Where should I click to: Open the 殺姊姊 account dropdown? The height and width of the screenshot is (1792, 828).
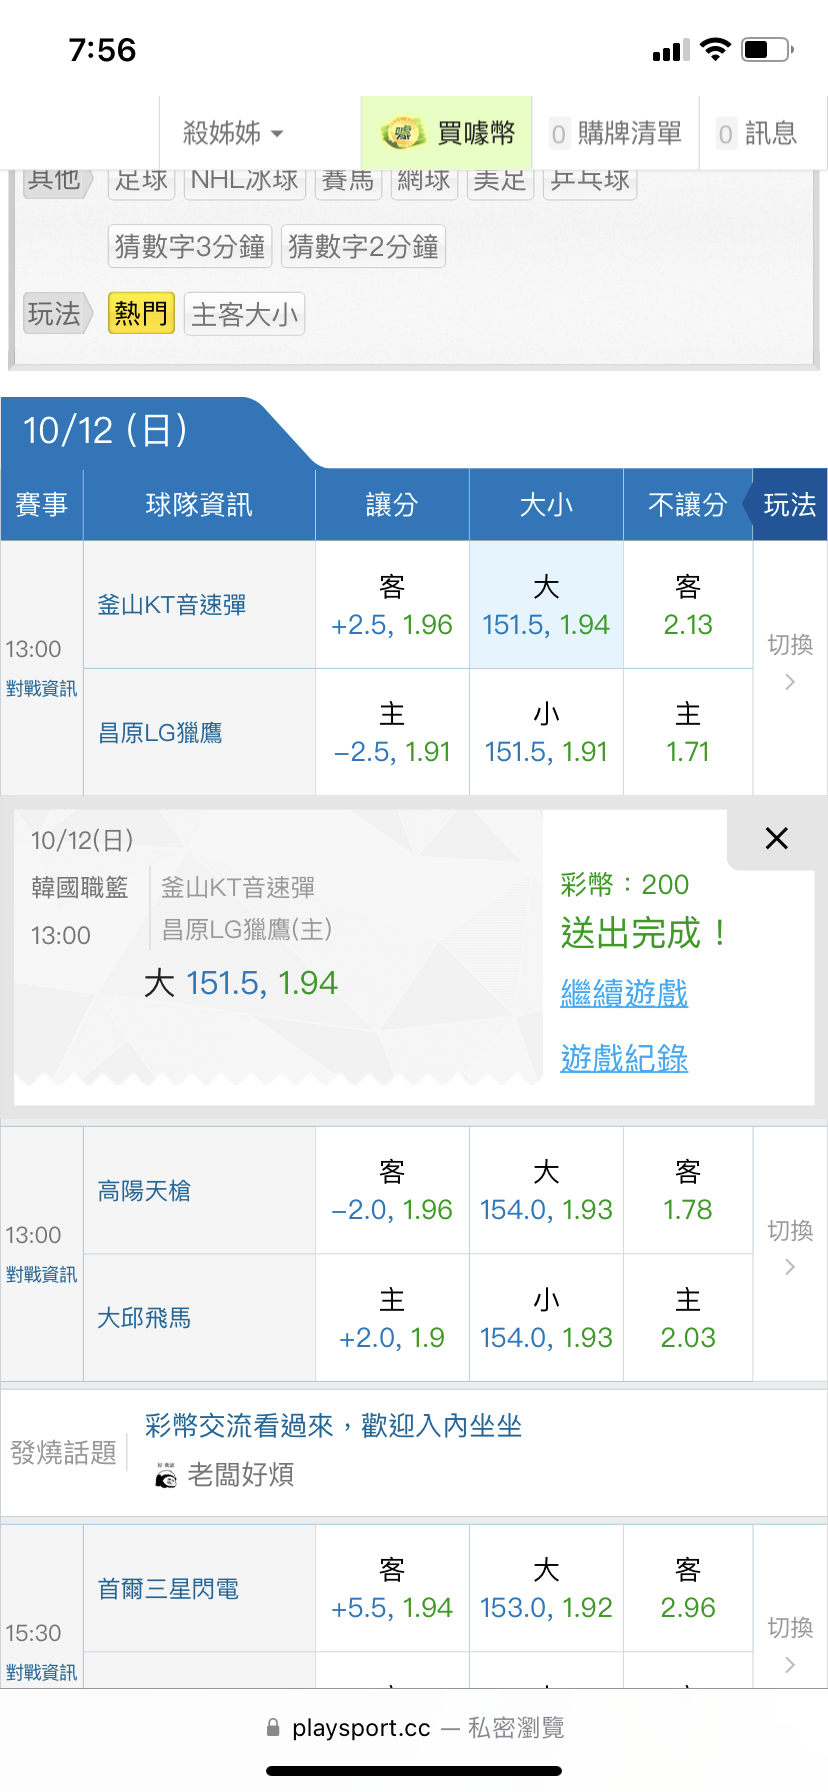233,133
